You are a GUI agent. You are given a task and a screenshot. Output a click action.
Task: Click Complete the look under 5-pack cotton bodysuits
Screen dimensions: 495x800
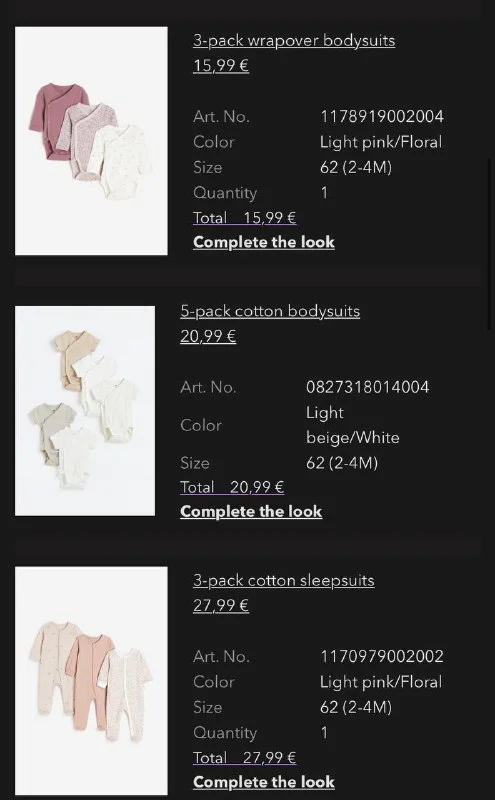point(251,511)
